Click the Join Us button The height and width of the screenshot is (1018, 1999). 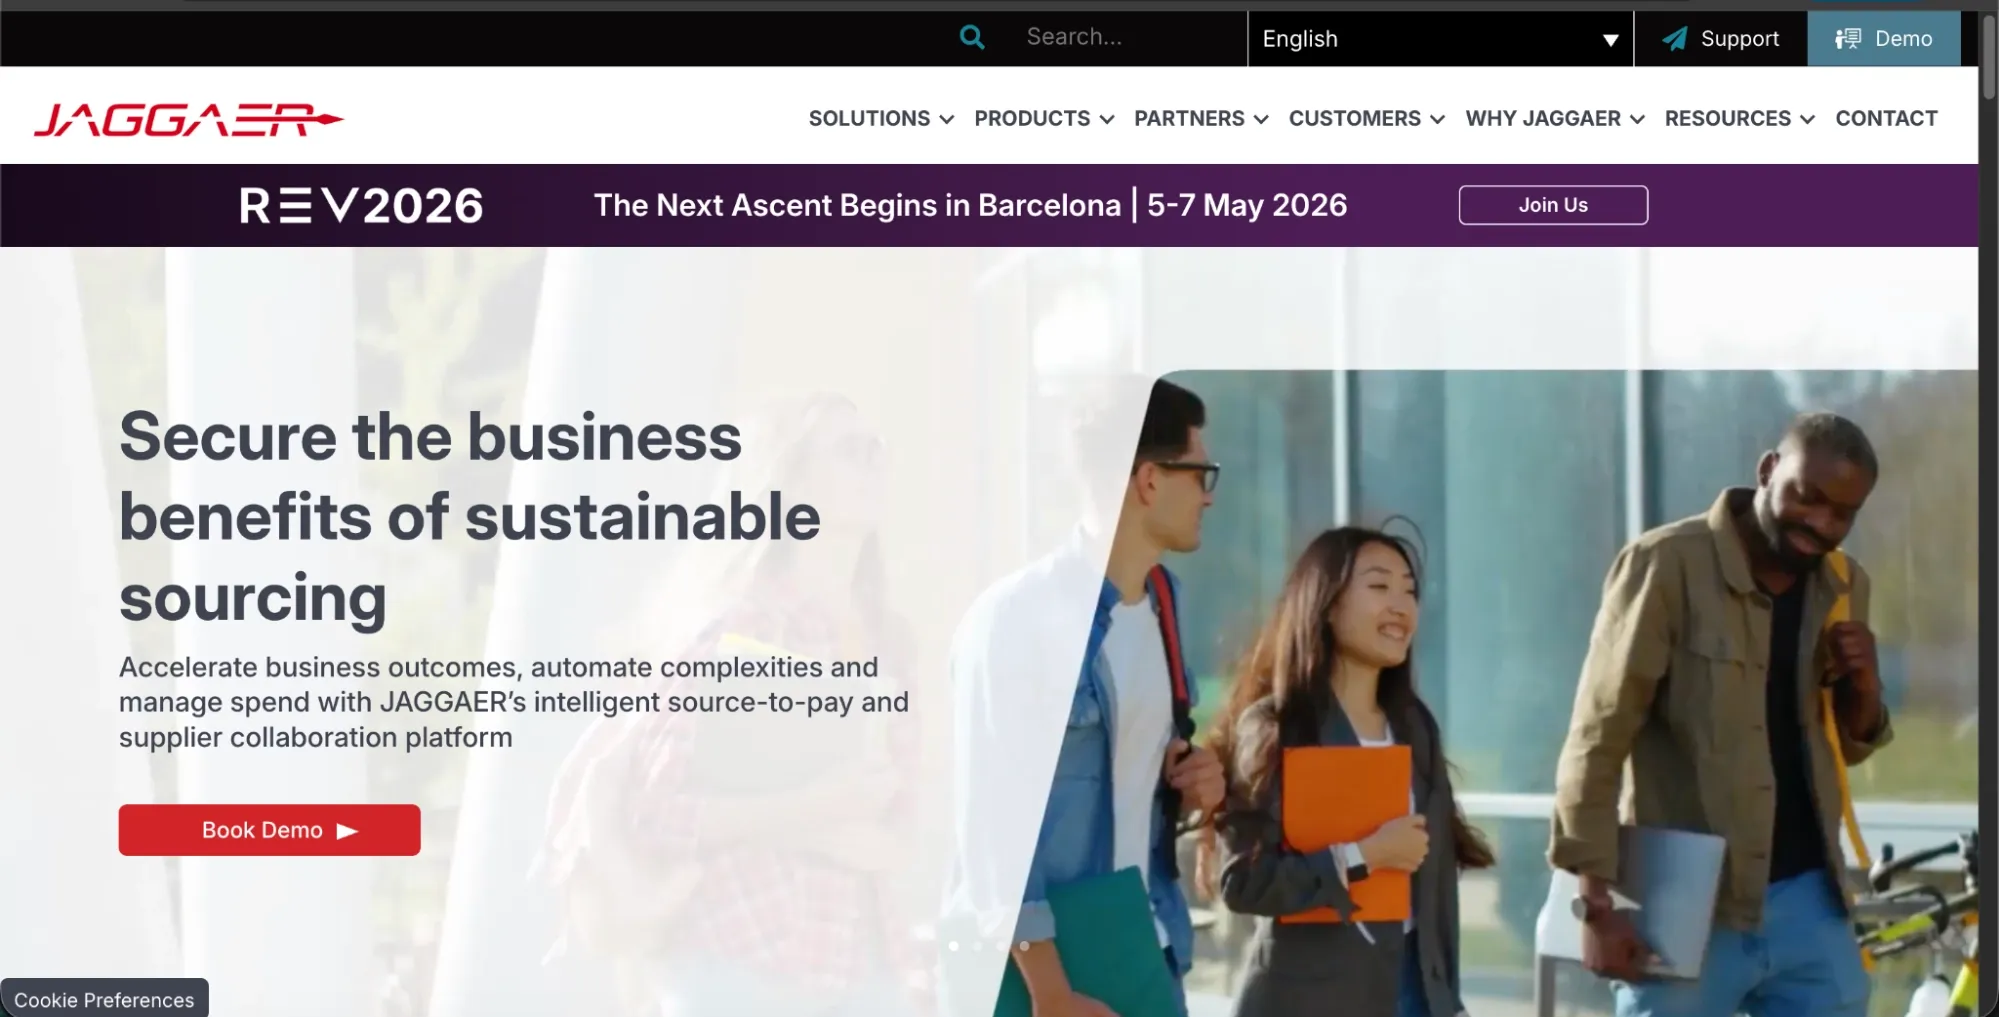point(1553,205)
